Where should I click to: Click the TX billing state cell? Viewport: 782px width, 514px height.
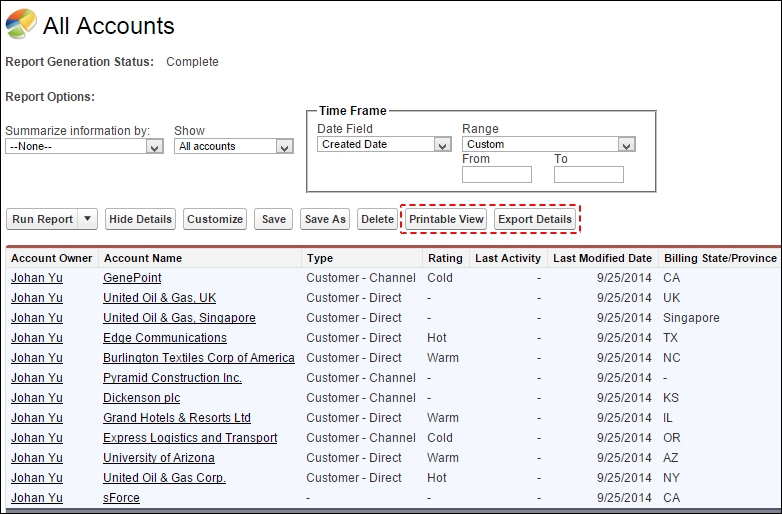[x=670, y=338]
